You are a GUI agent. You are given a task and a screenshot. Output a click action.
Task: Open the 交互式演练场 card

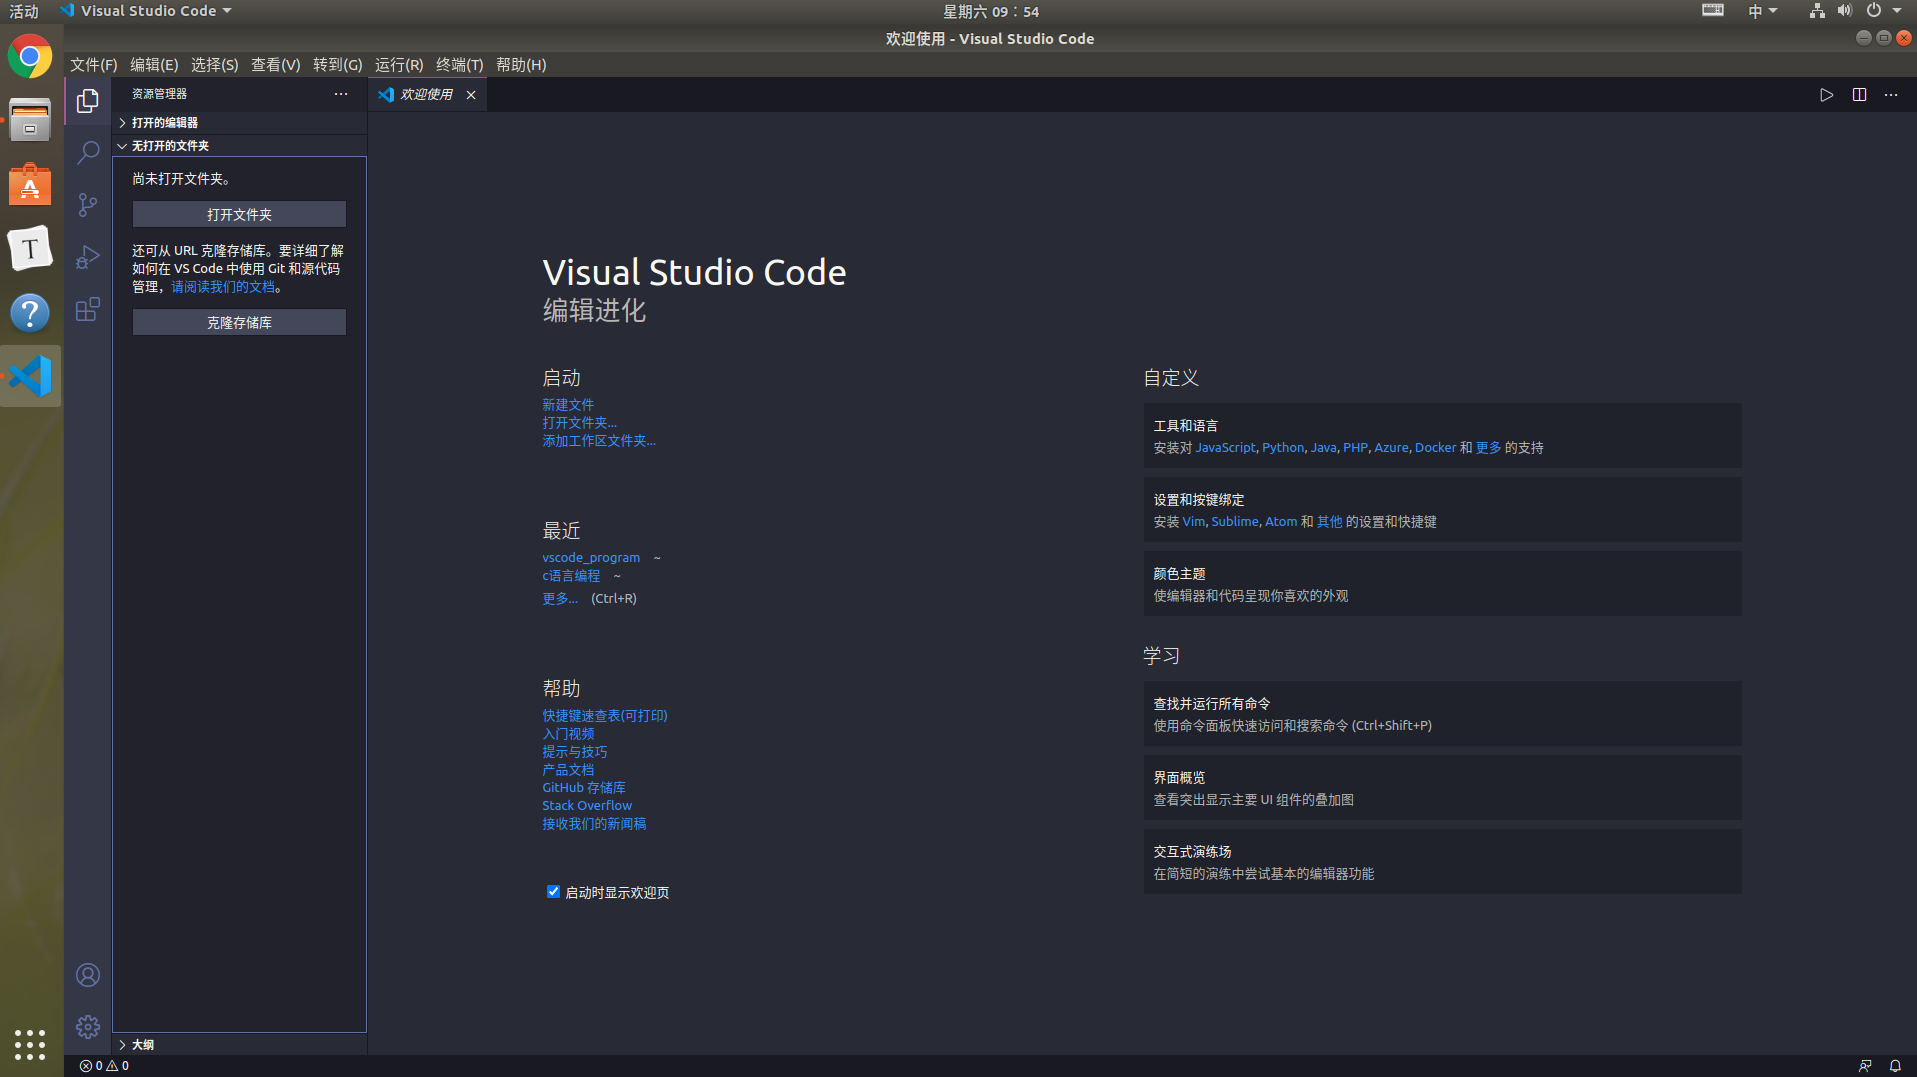(x=1442, y=862)
